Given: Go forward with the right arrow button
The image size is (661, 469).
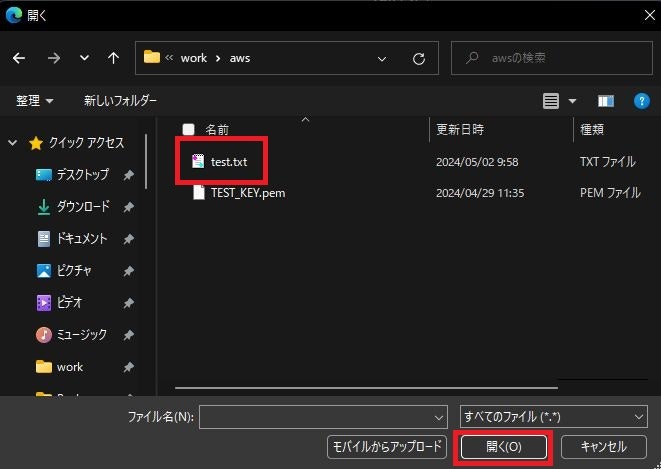Looking at the screenshot, I should tap(54, 58).
